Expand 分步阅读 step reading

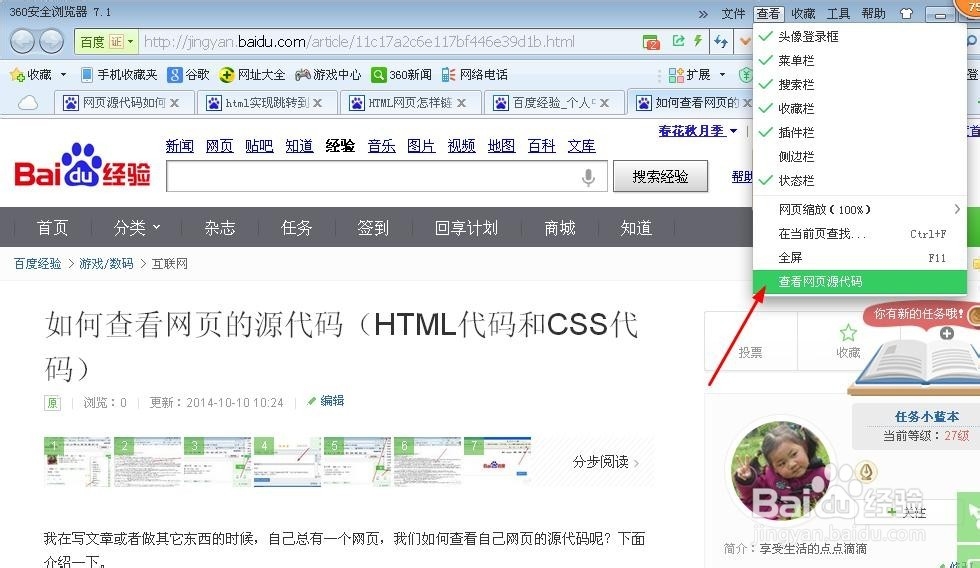pyautogui.click(x=605, y=462)
